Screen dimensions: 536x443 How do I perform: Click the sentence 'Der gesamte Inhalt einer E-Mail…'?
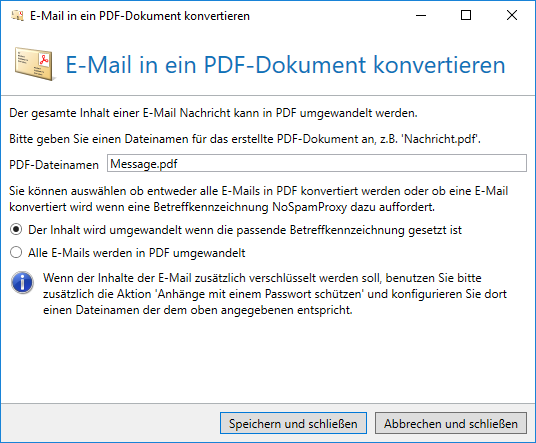pos(213,113)
